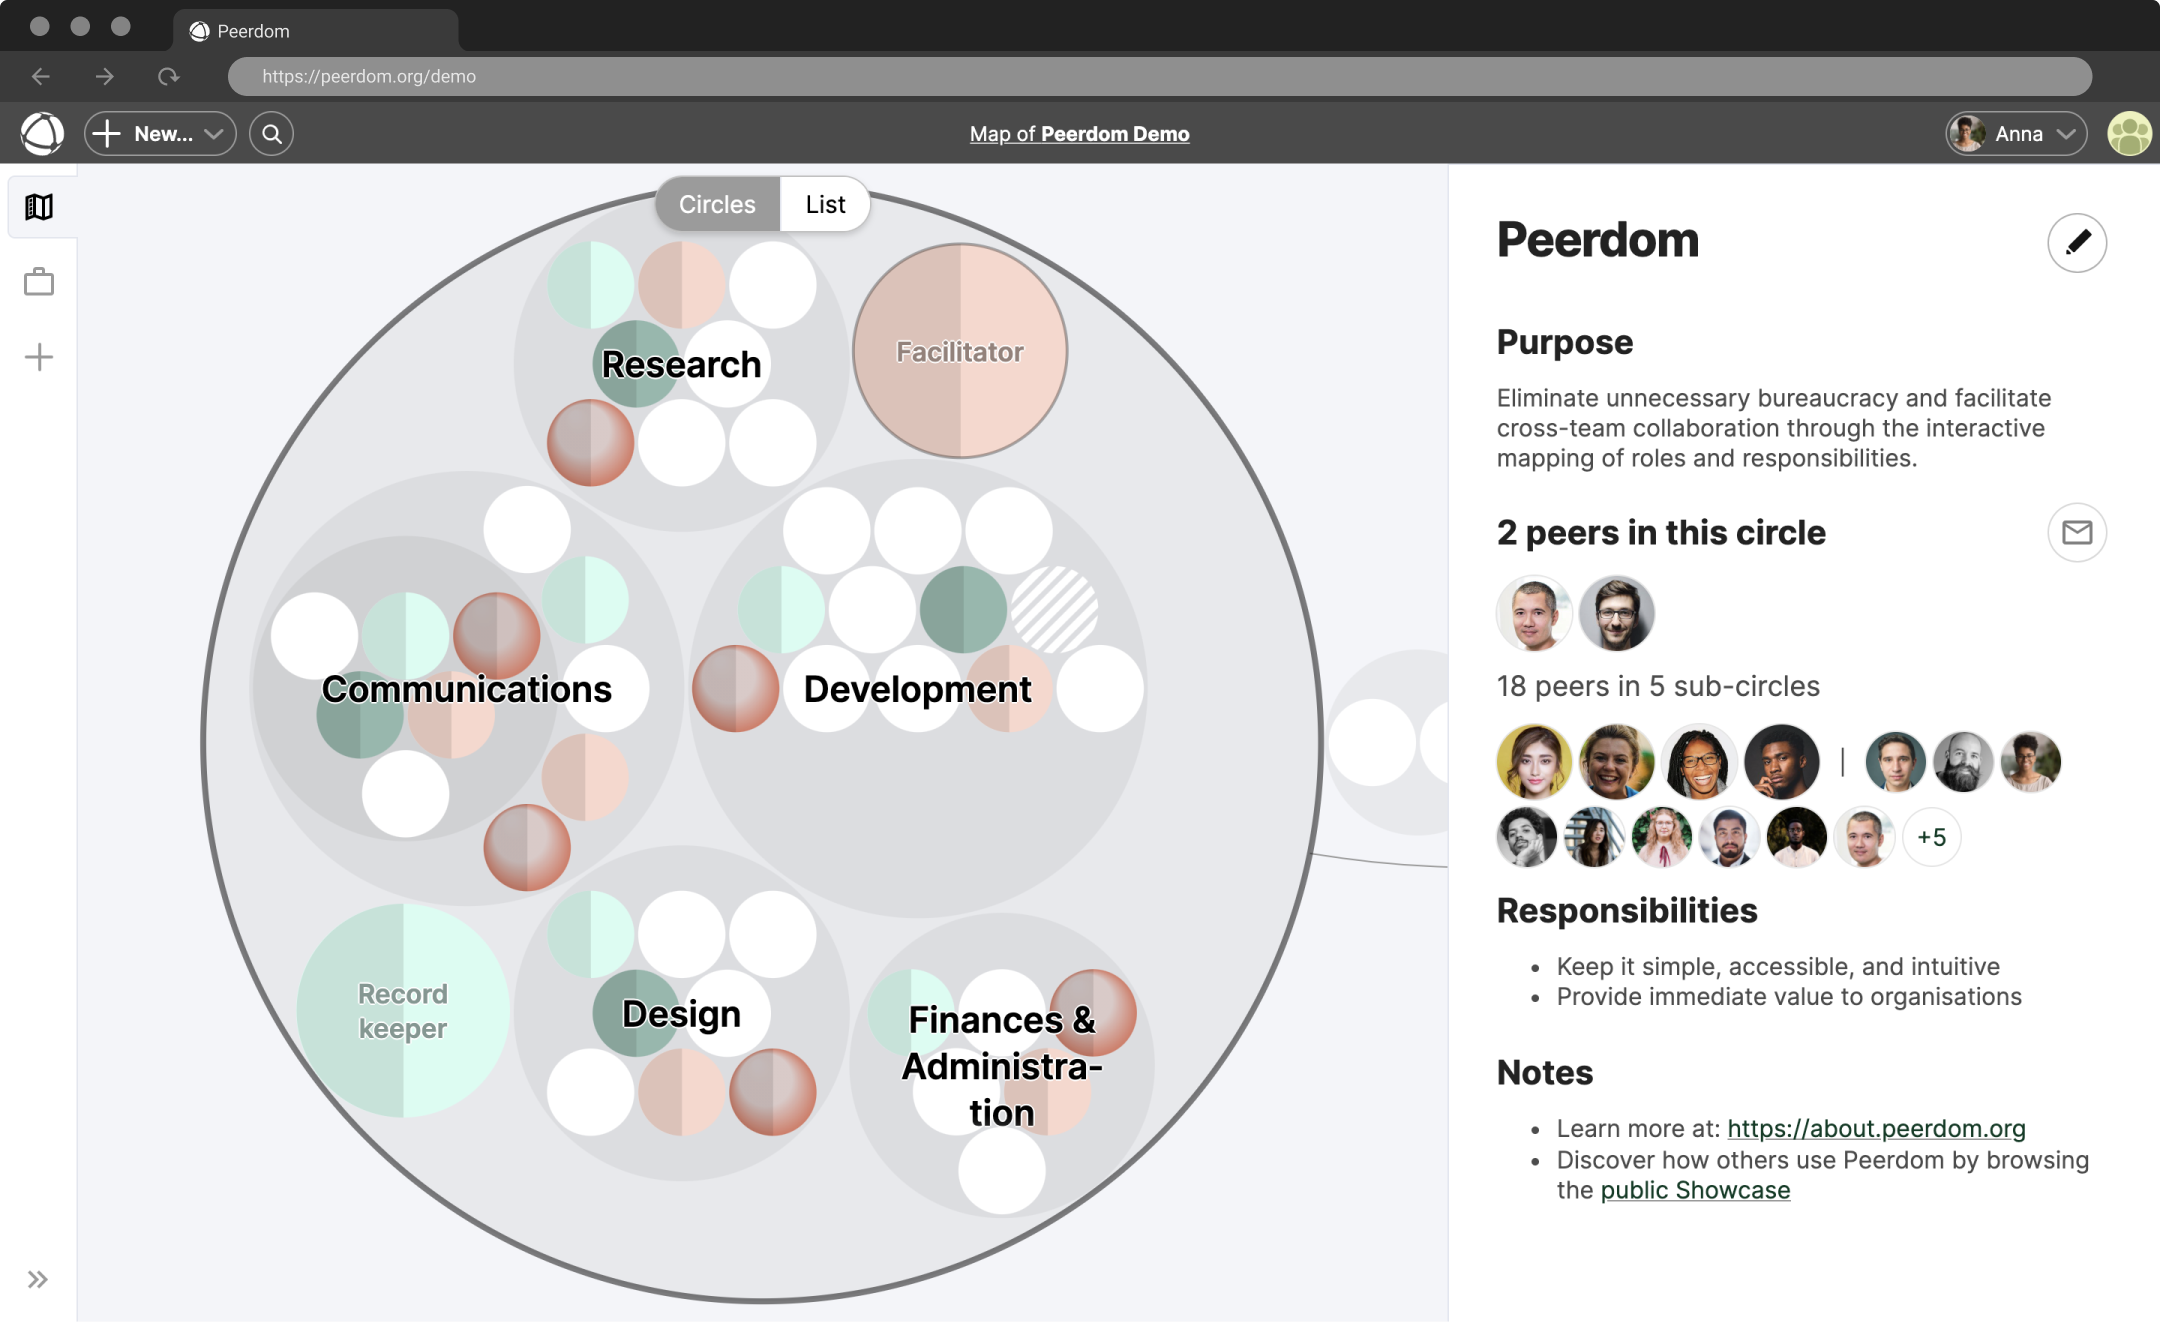Switch map display to List view

tap(824, 203)
